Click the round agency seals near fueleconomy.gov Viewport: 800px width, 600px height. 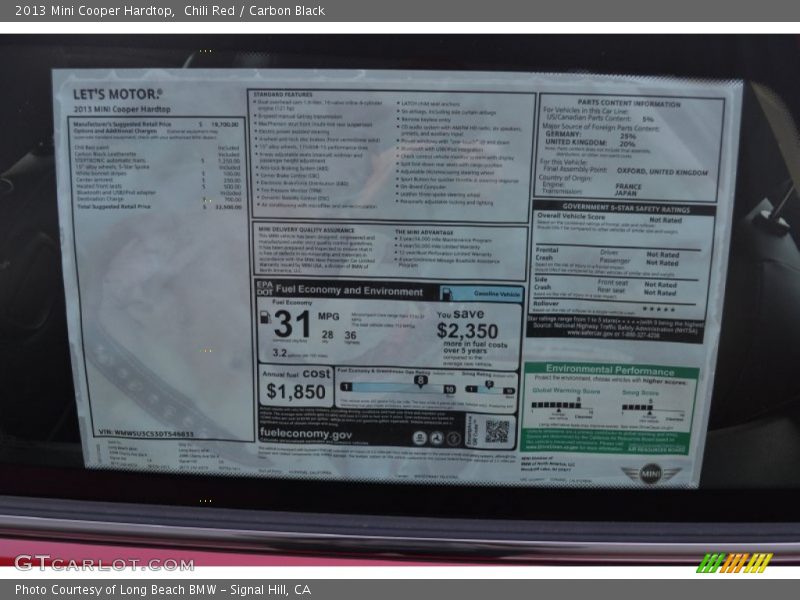coord(435,437)
